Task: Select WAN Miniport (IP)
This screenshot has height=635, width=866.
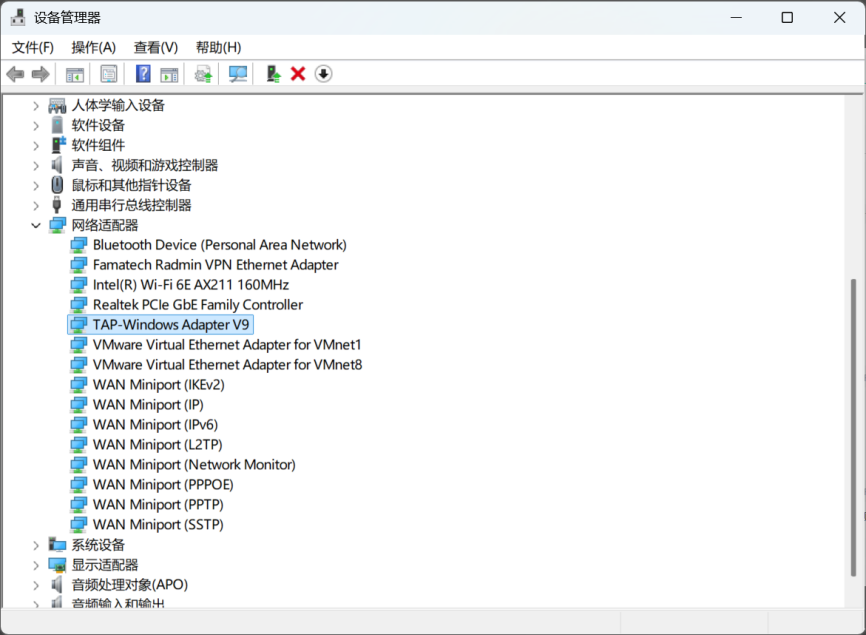Action: tap(148, 405)
